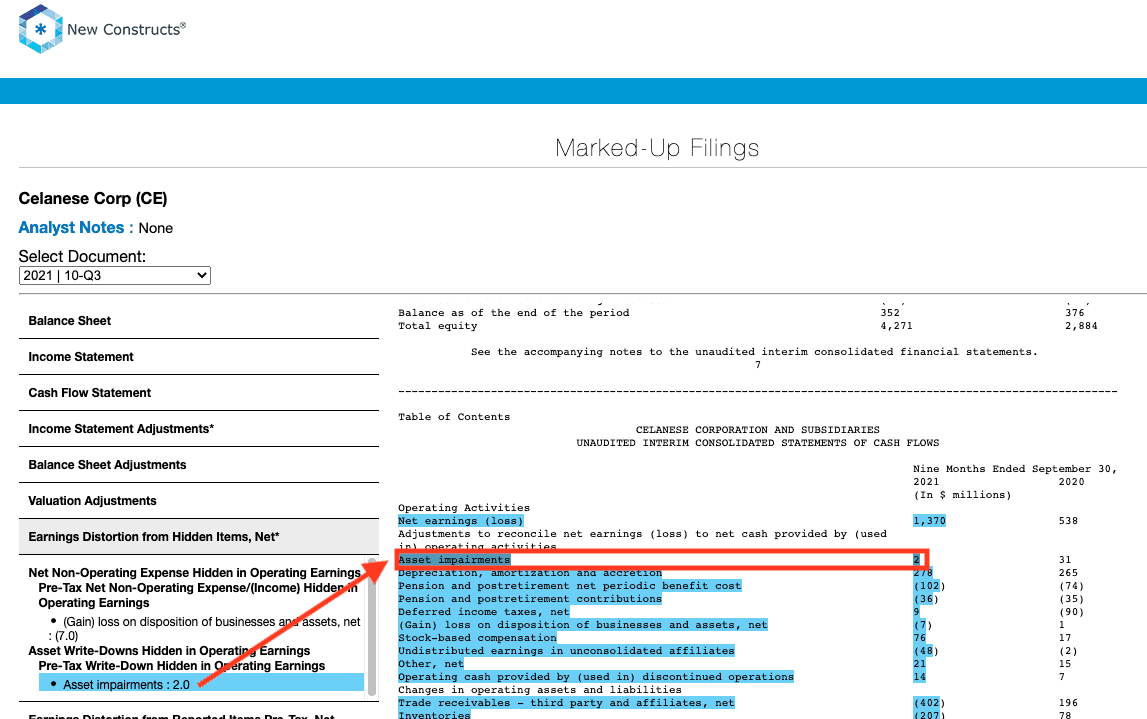Click the (402) trade receivables value
Screen dimensions: 1147x719
(x=929, y=703)
